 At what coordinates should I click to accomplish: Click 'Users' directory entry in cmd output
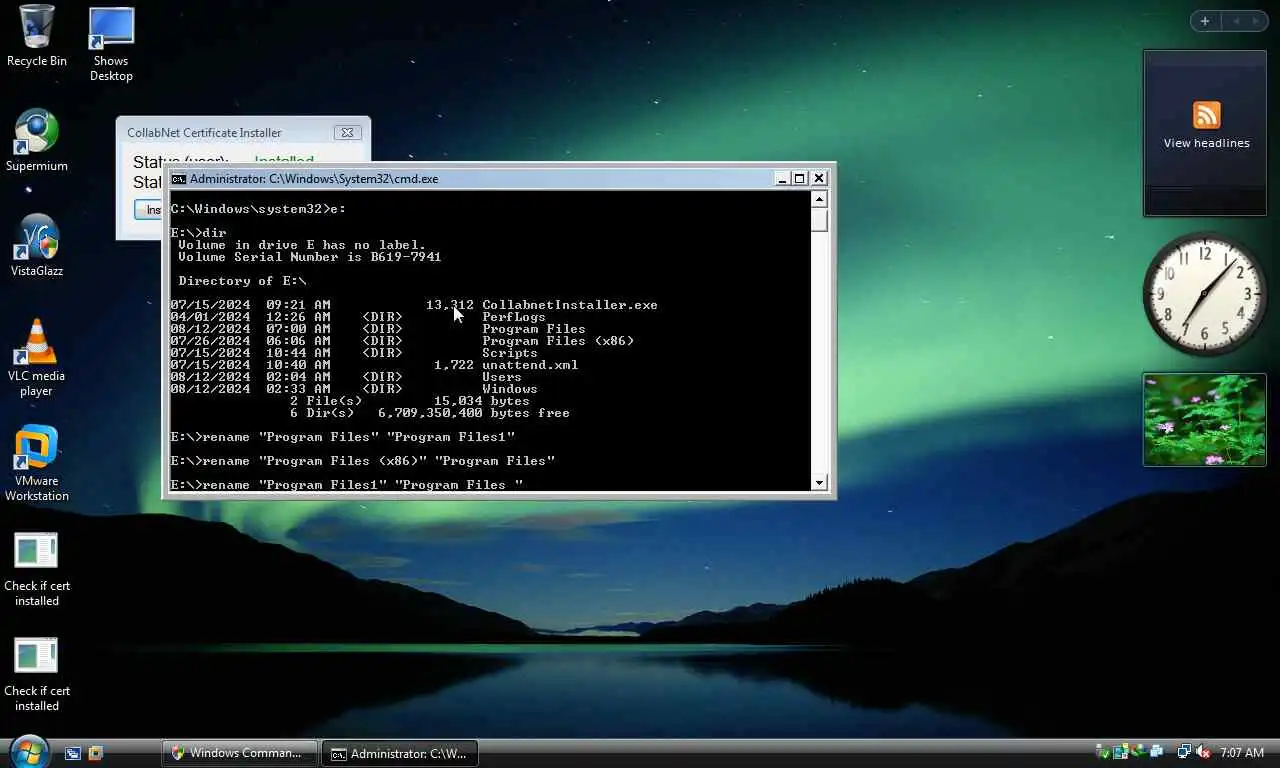(502, 377)
